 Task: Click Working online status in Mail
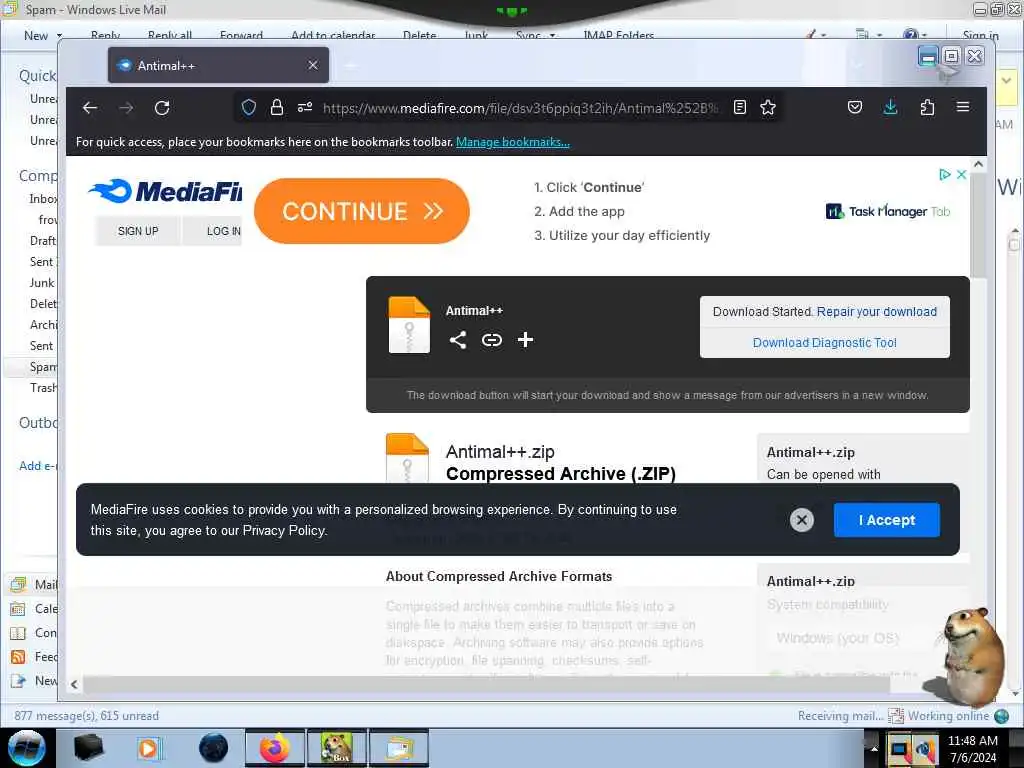click(x=948, y=716)
